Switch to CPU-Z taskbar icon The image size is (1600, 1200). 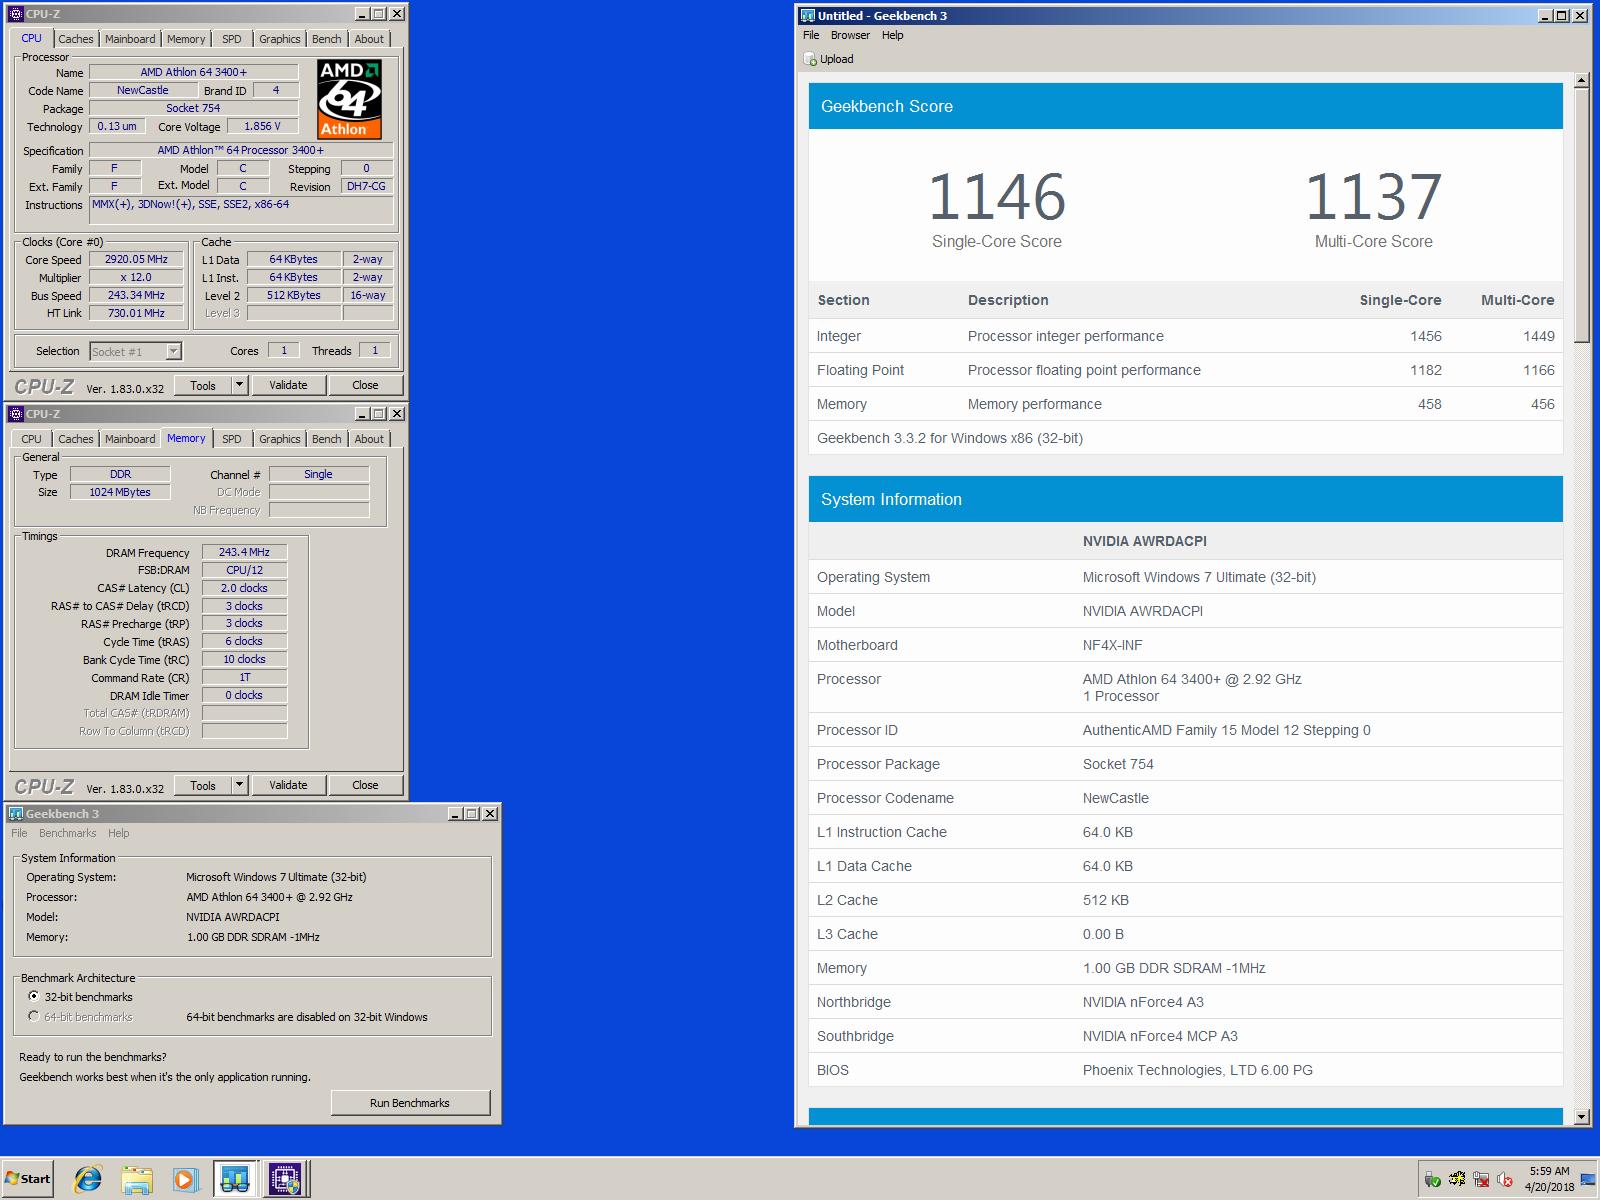click(285, 1179)
